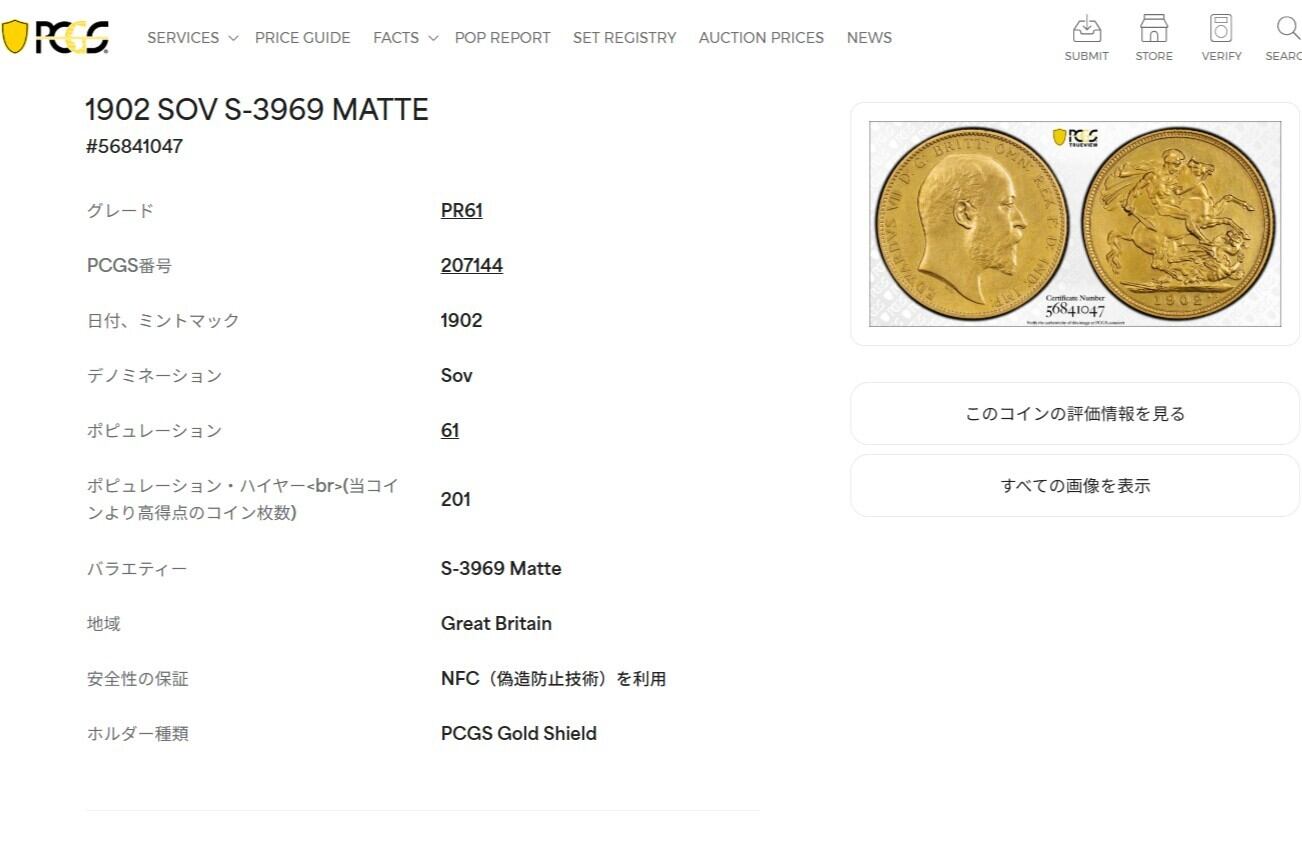Click the Submit tray icon
The width and height of the screenshot is (1302, 842).
[x=1086, y=28]
